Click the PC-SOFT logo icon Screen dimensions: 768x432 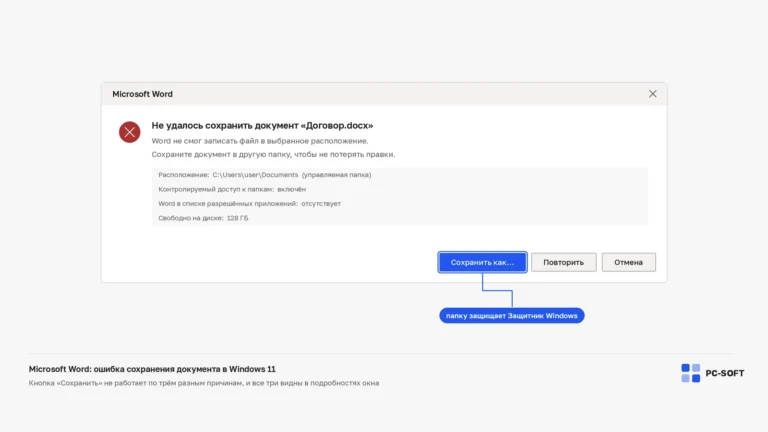(691, 373)
